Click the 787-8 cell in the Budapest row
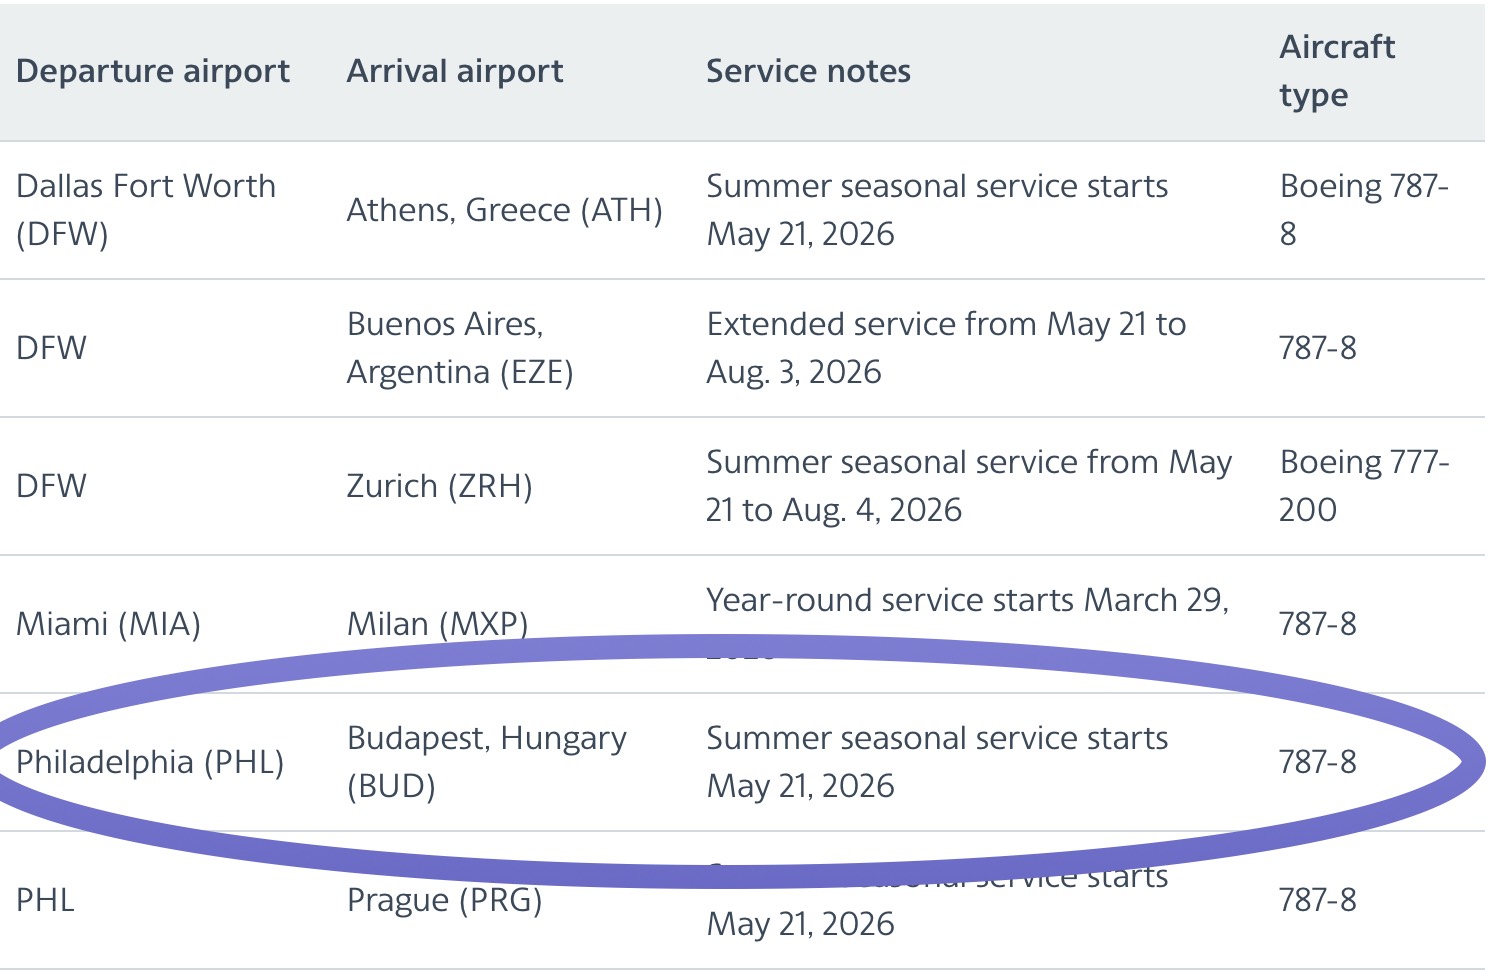 1317,762
